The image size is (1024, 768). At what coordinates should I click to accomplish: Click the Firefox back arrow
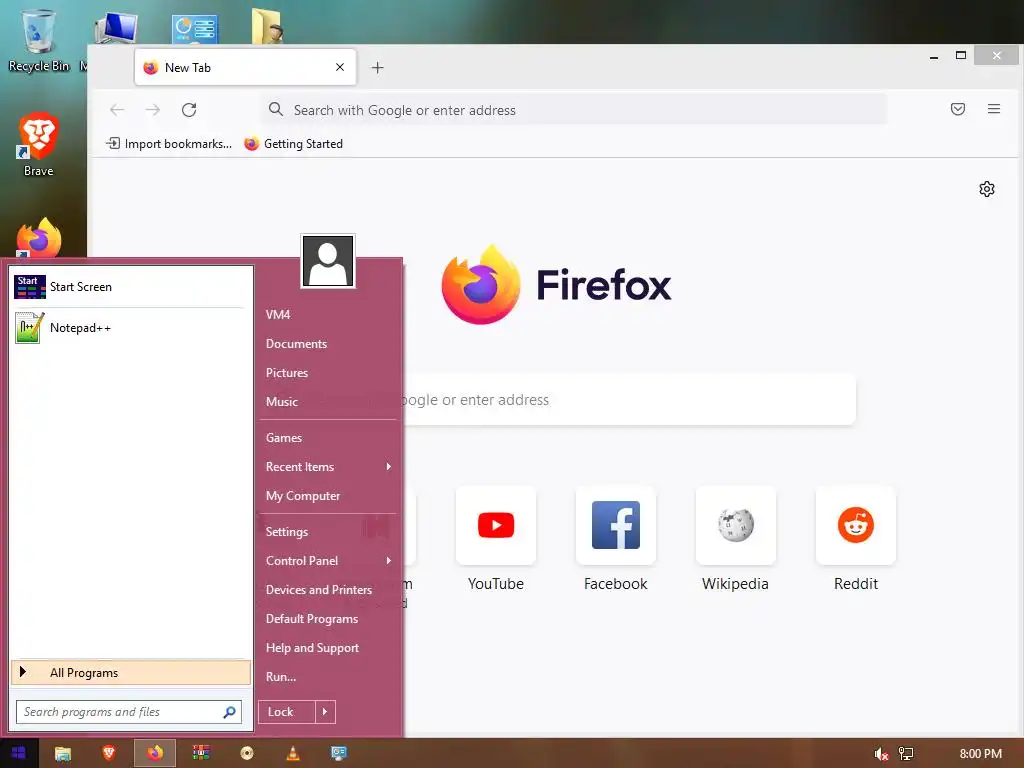click(117, 110)
